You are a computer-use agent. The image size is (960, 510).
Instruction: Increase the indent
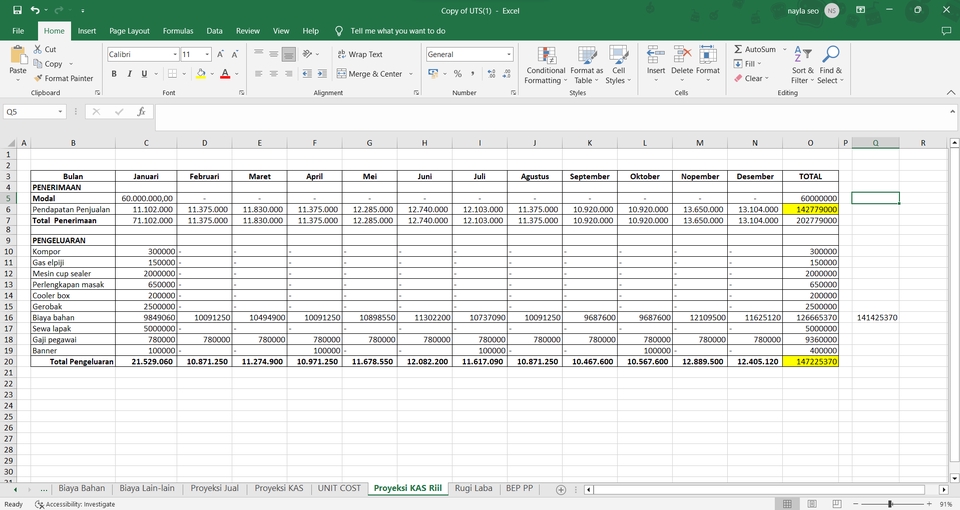click(322, 73)
